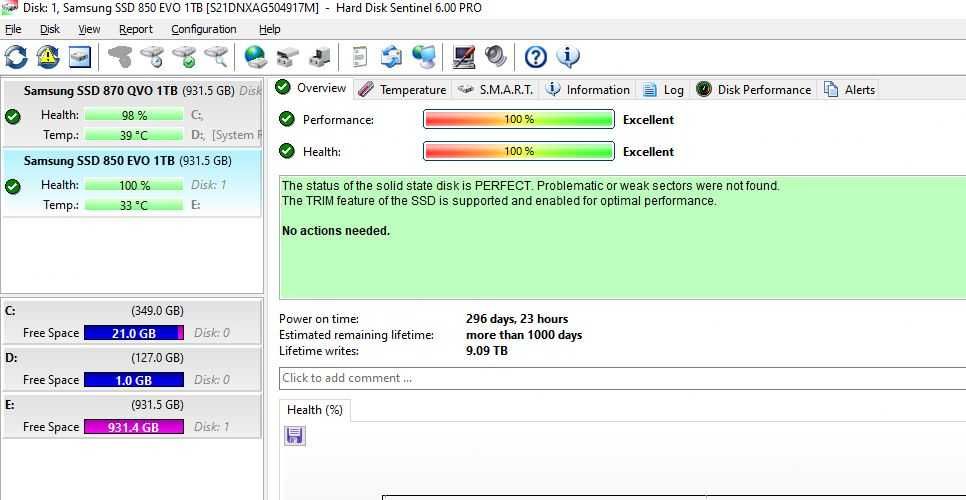Click the 100 % Health gradient bar
966x500 pixels.
tap(519, 151)
